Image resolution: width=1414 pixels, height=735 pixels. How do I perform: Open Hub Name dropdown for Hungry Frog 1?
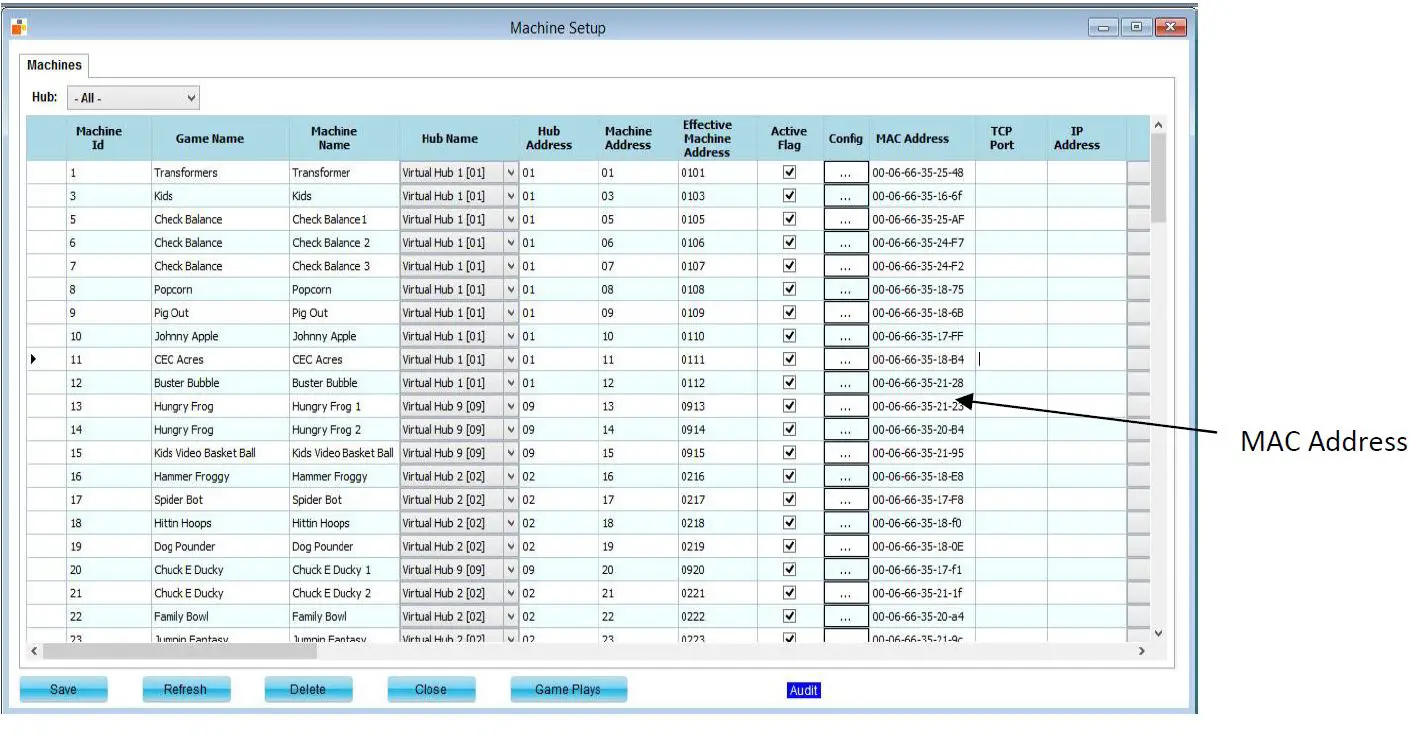[x=511, y=407]
